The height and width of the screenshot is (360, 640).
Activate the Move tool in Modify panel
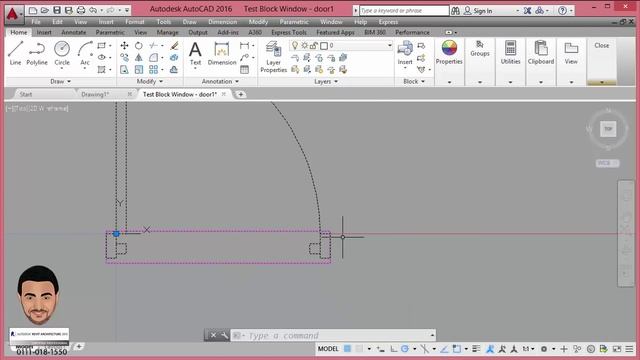124,46
